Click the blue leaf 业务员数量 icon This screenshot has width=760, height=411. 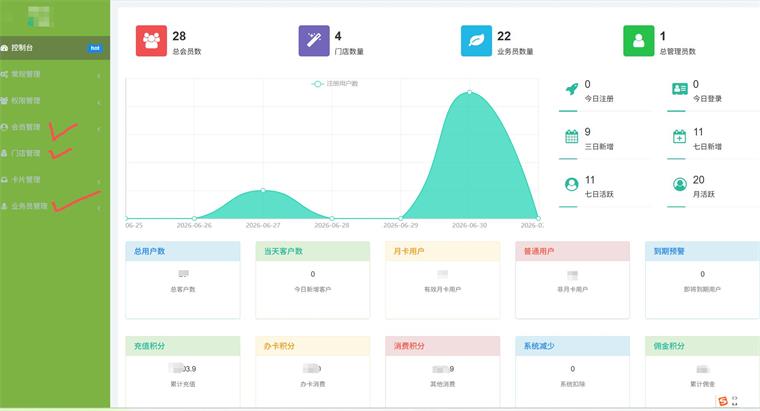476,41
